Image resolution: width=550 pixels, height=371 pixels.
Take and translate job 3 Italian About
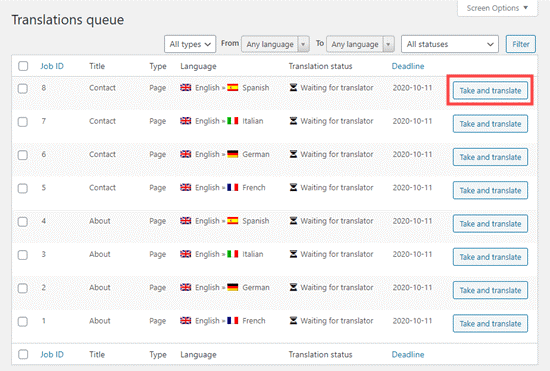point(490,257)
